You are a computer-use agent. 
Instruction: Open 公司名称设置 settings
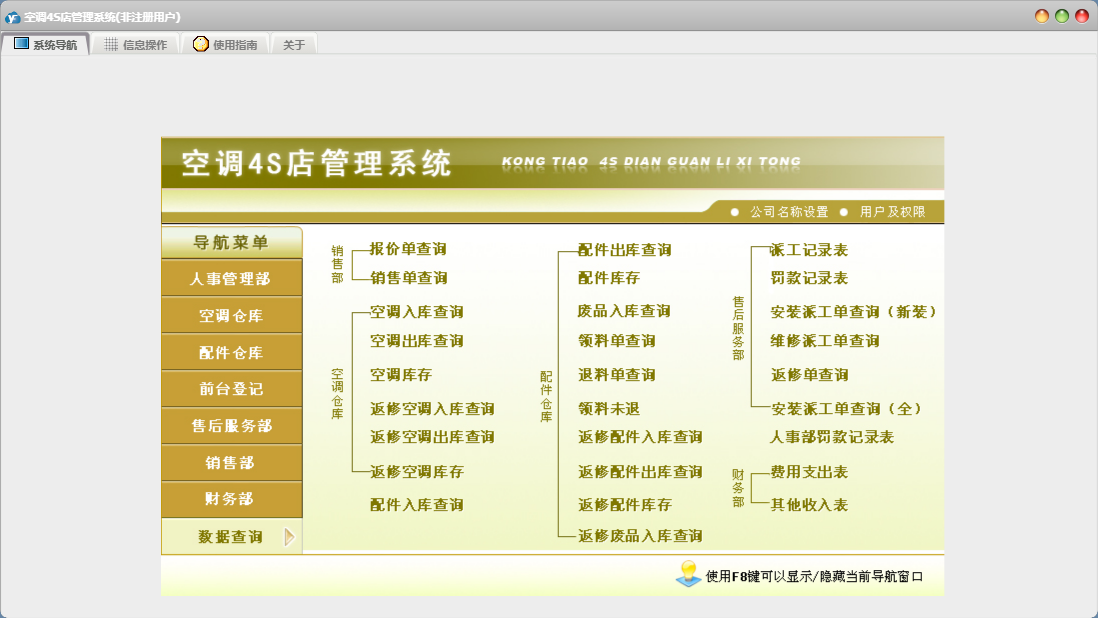(x=789, y=212)
